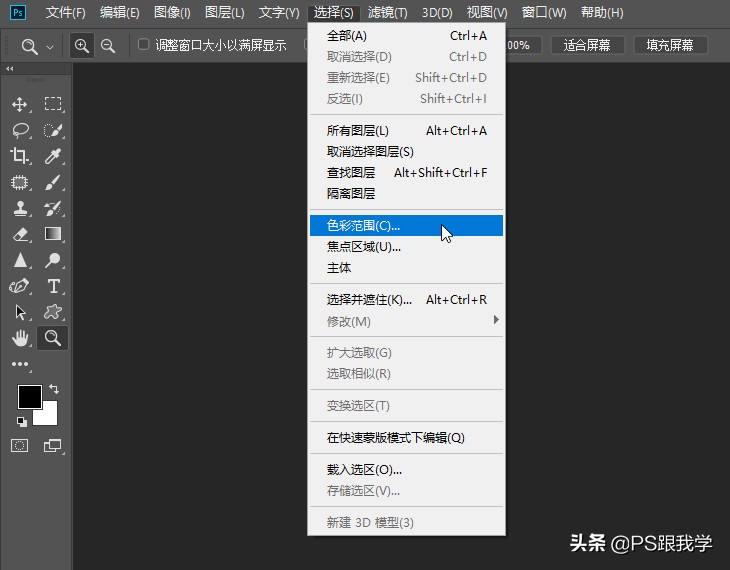The image size is (730, 570).
Task: Choose 全部(A) select all entry
Action: [x=406, y=36]
